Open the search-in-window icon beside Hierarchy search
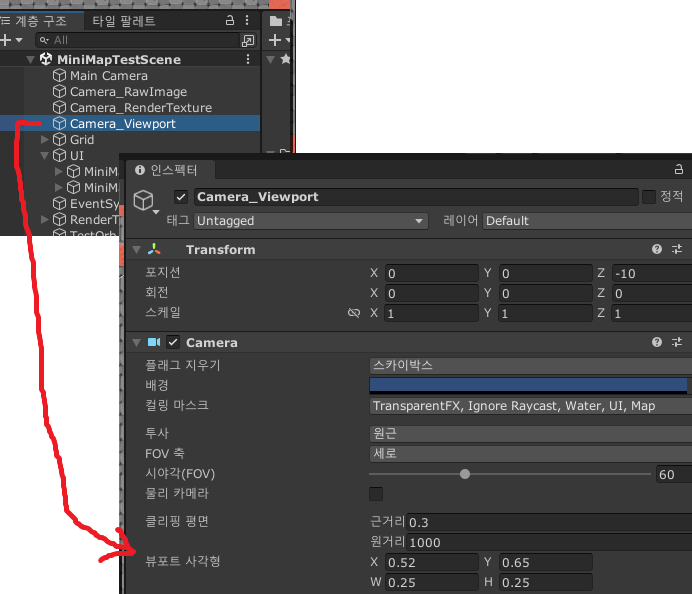Screen dimensions: 692x594 248,41
